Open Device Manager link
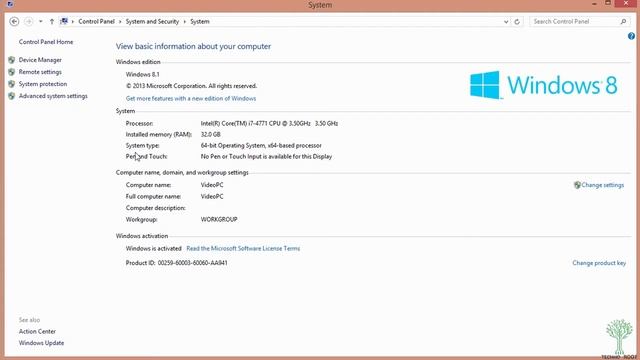The image size is (640, 360). click(40, 60)
